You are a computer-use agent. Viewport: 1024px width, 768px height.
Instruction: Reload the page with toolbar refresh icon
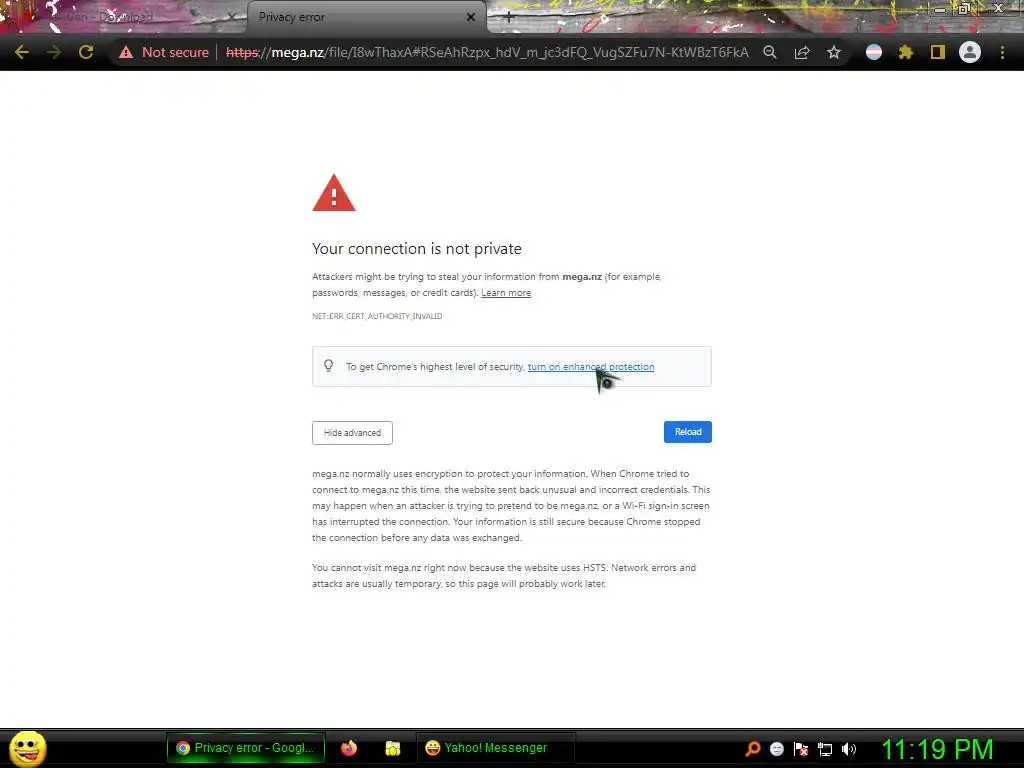[86, 52]
